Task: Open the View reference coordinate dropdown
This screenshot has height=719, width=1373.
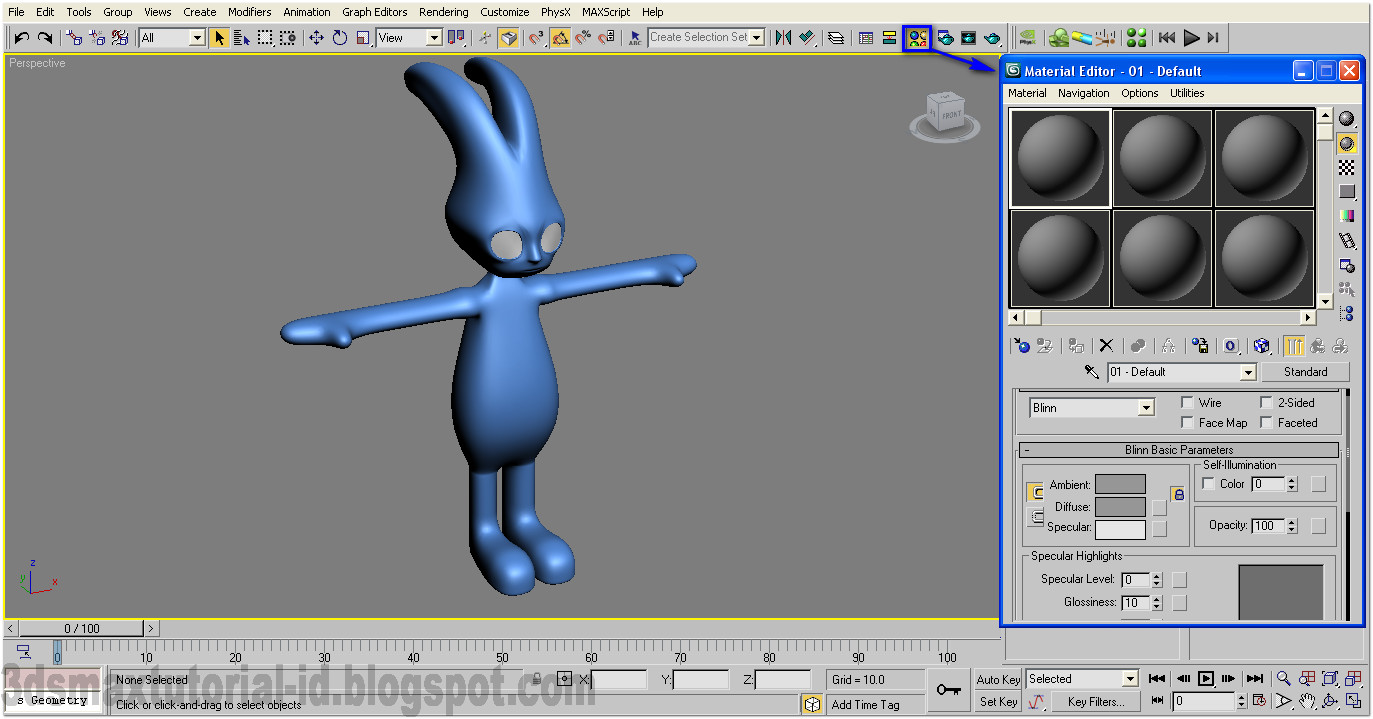Action: tap(434, 38)
